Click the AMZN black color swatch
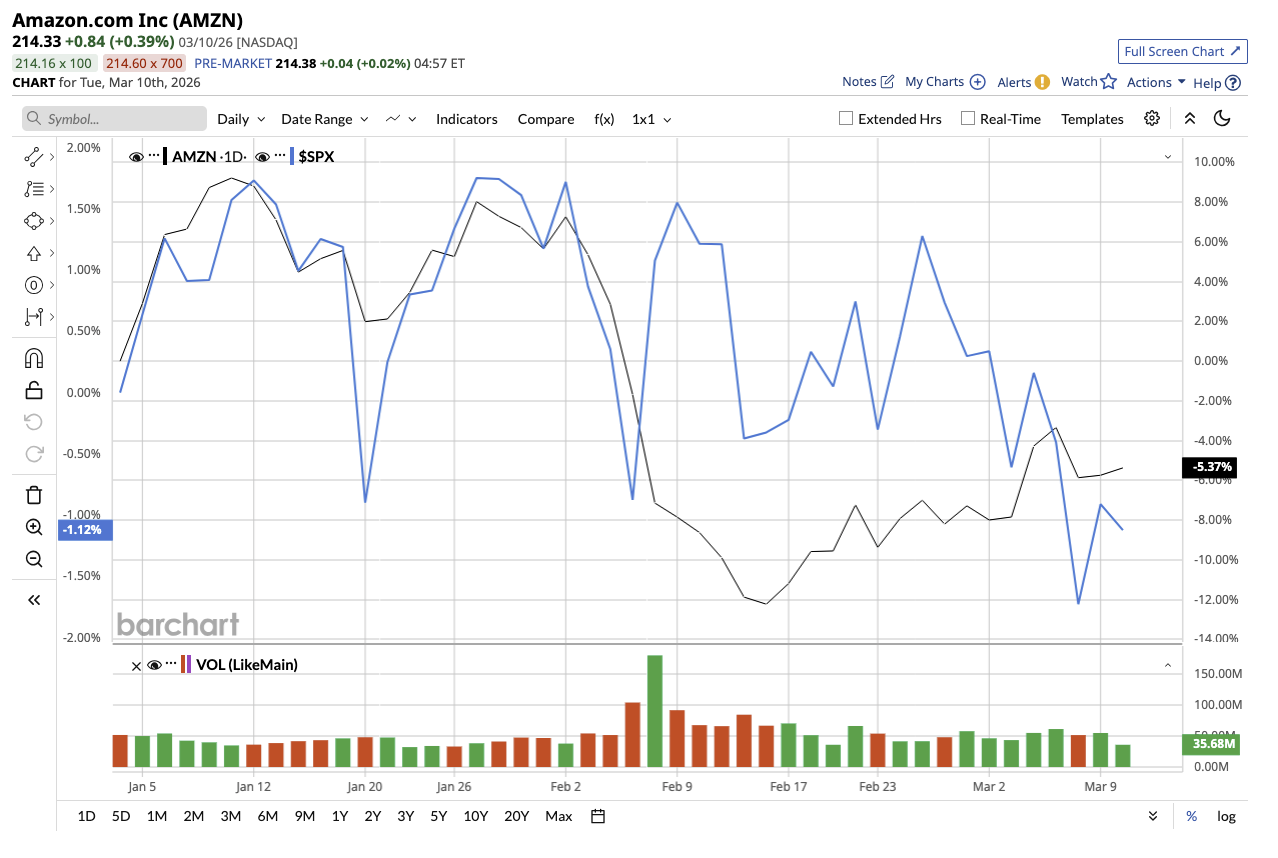 (166, 157)
